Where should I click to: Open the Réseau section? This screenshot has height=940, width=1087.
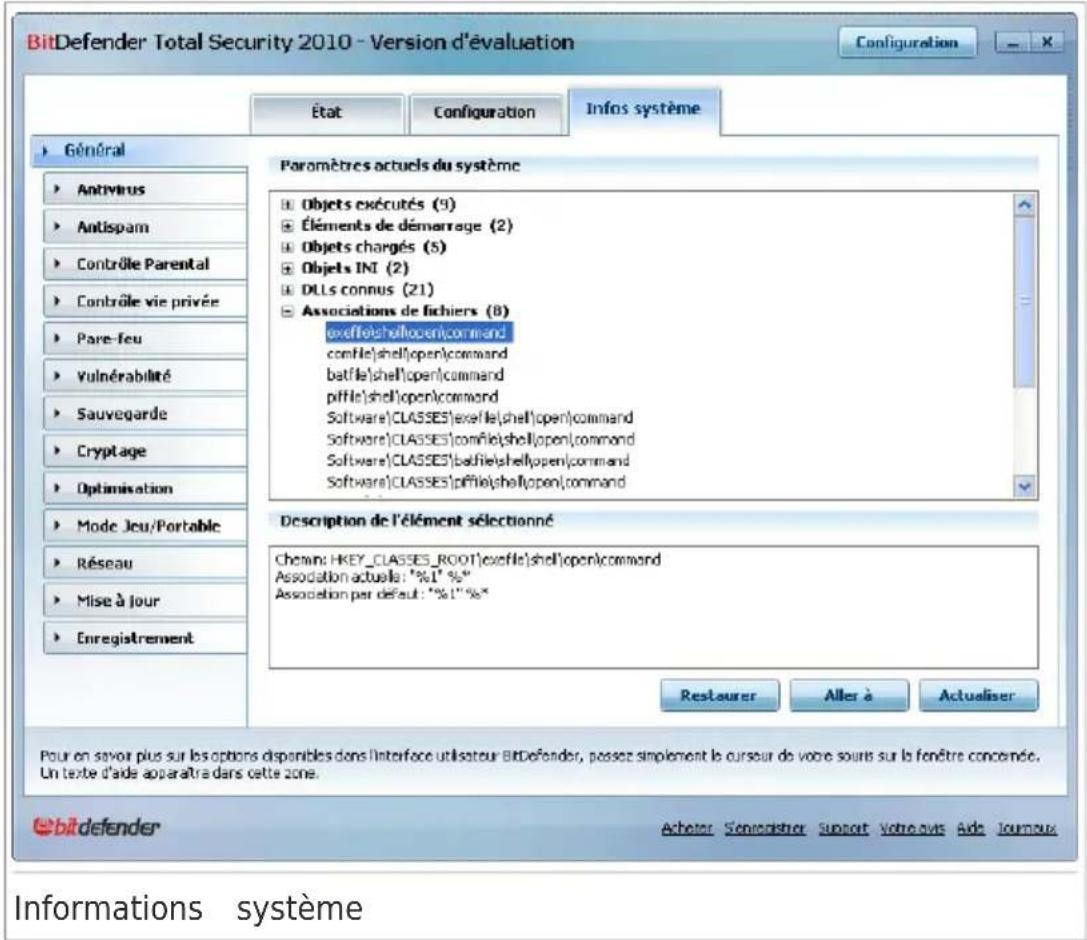(144, 564)
